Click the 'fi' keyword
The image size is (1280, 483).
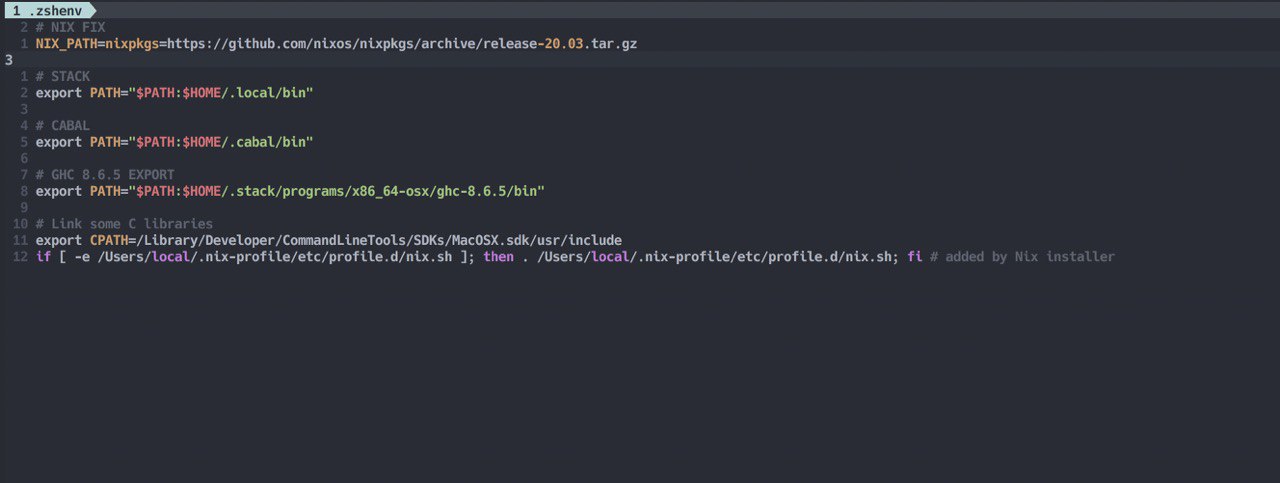point(914,257)
